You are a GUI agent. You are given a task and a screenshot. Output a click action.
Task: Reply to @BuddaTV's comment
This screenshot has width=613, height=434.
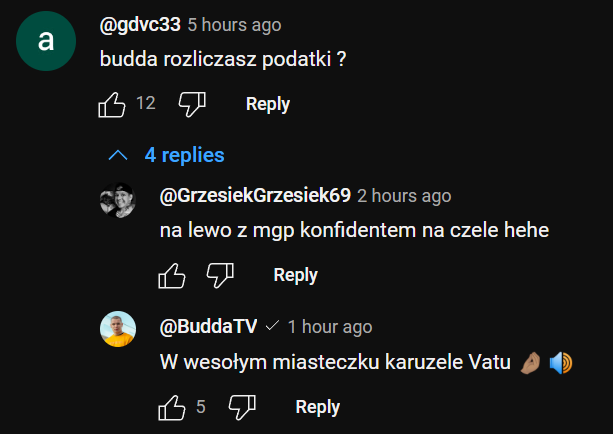click(317, 407)
